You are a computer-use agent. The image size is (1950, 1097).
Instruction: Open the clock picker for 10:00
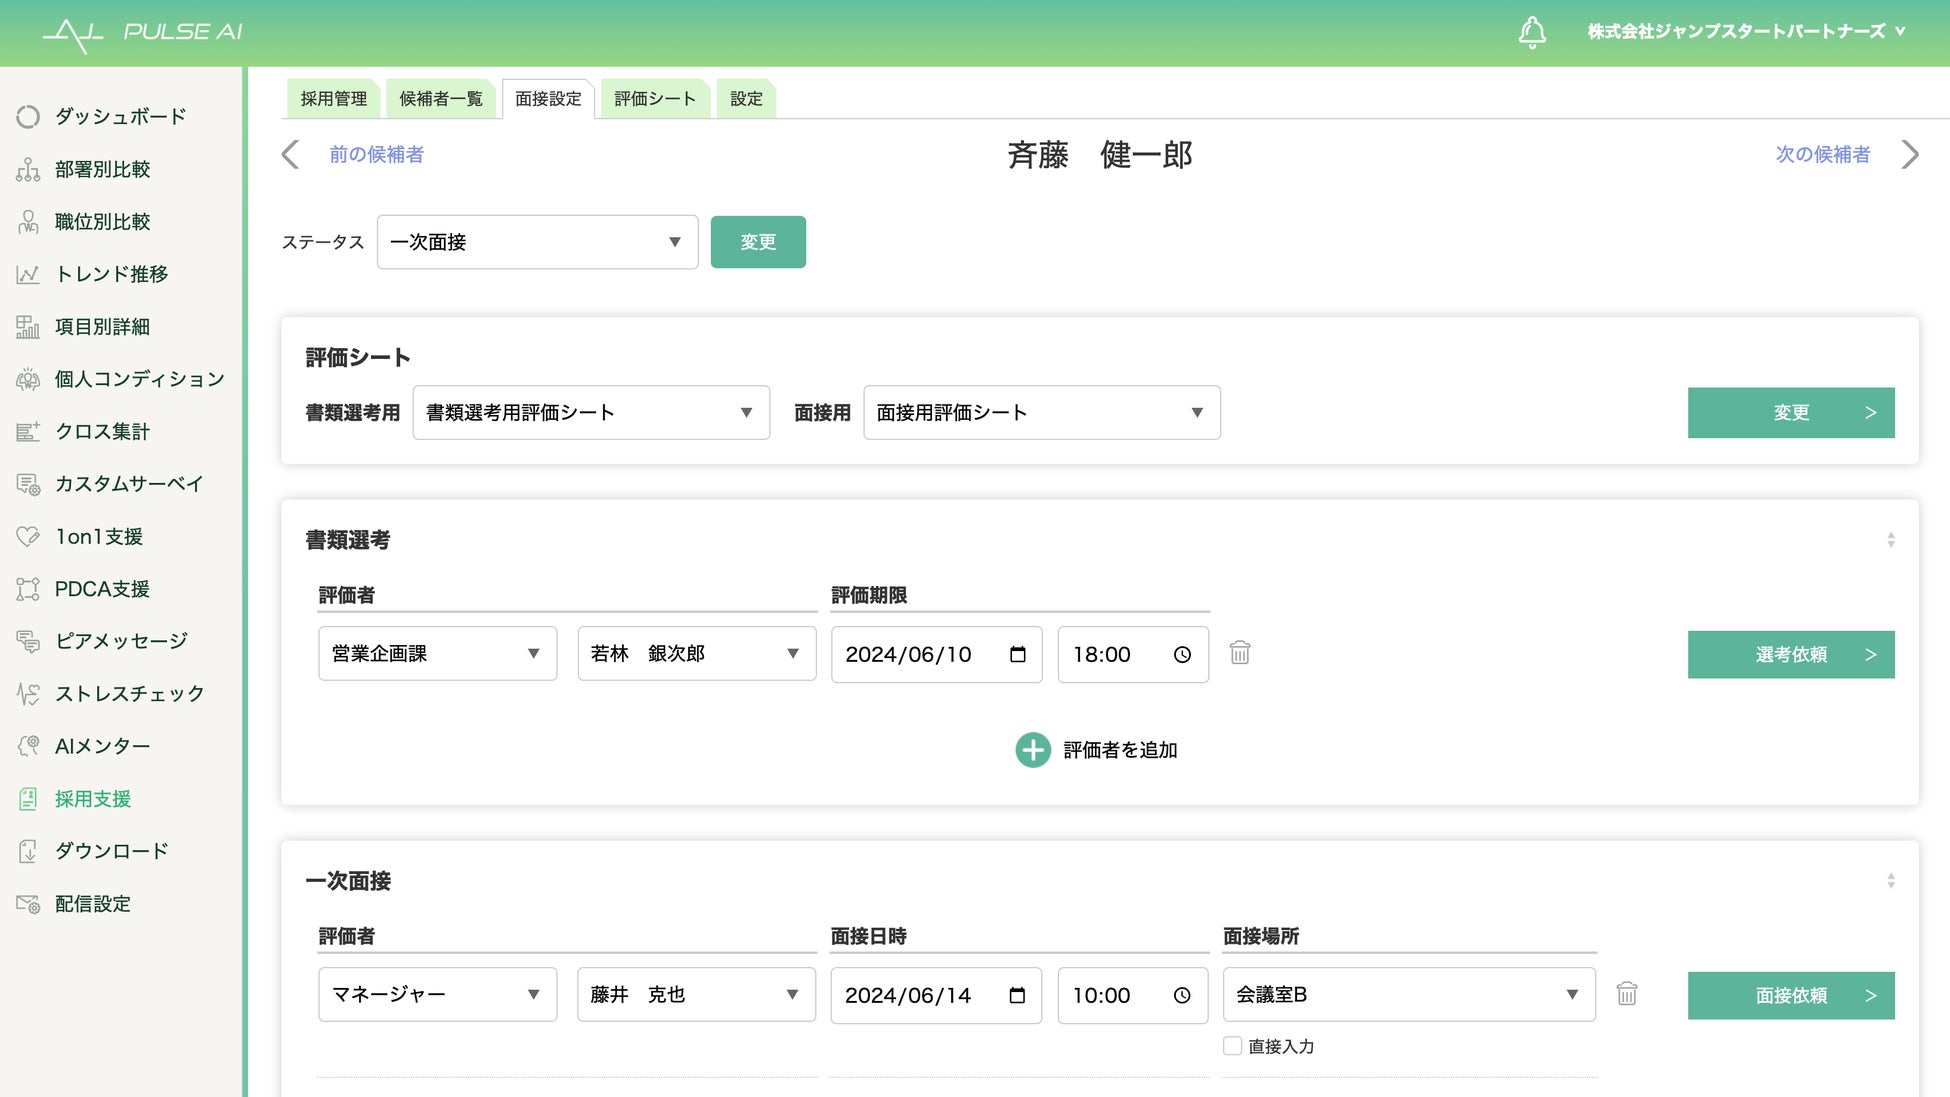(x=1182, y=995)
